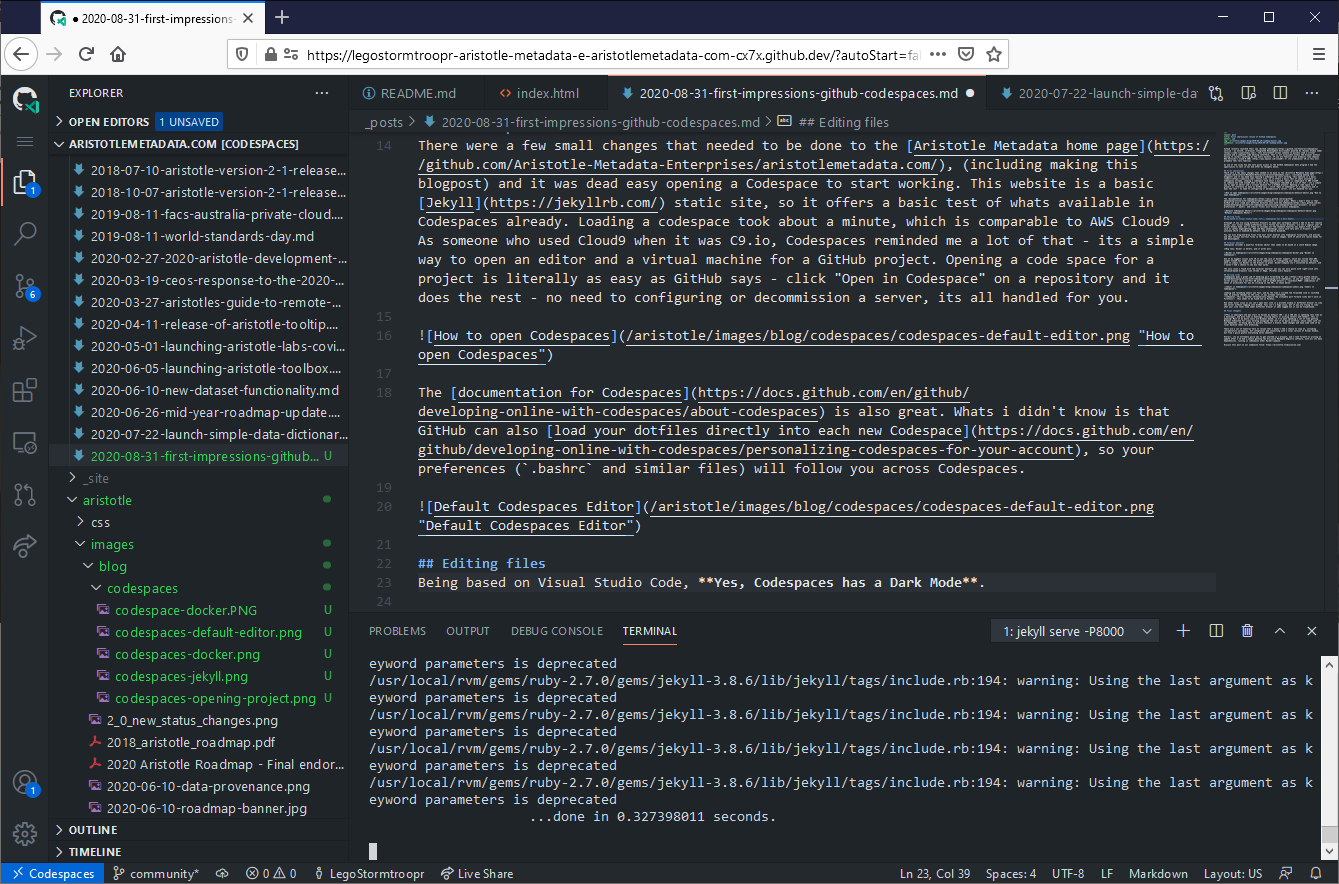Collapse the aristotle folder
Screen dimensions: 1339x884
pyautogui.click(x=200, y=500)
